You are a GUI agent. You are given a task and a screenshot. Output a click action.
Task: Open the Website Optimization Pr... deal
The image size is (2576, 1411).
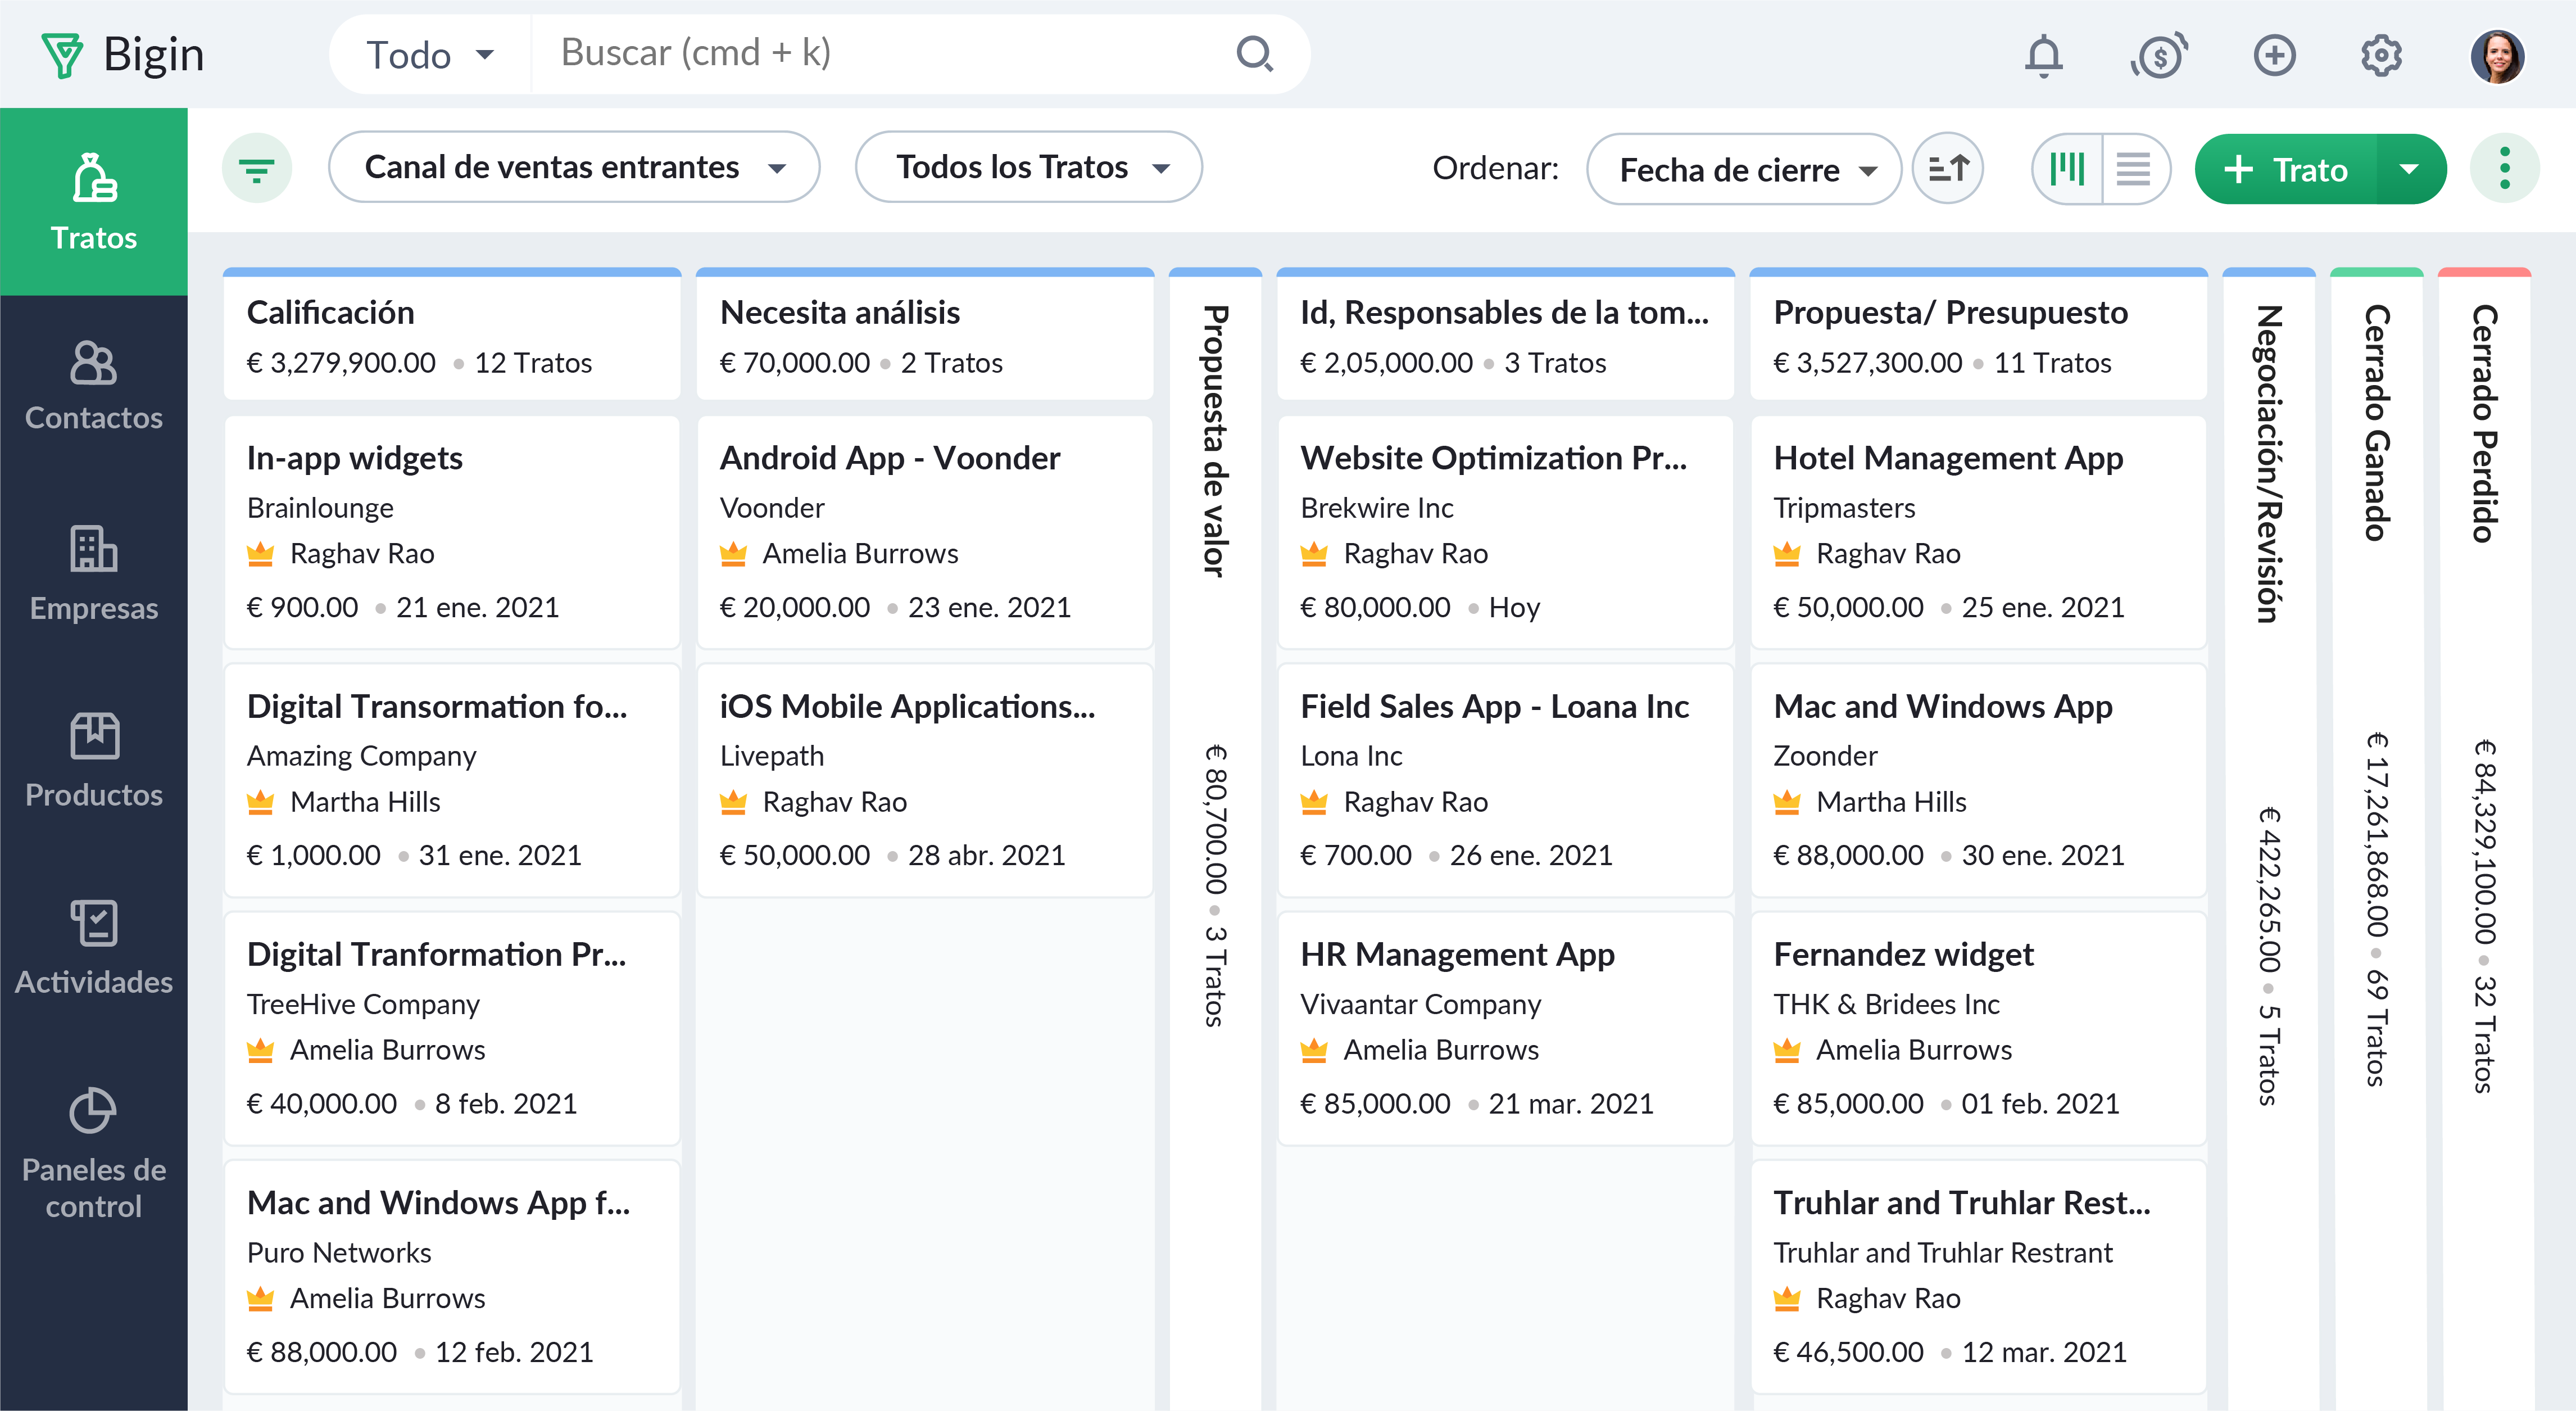click(1505, 532)
